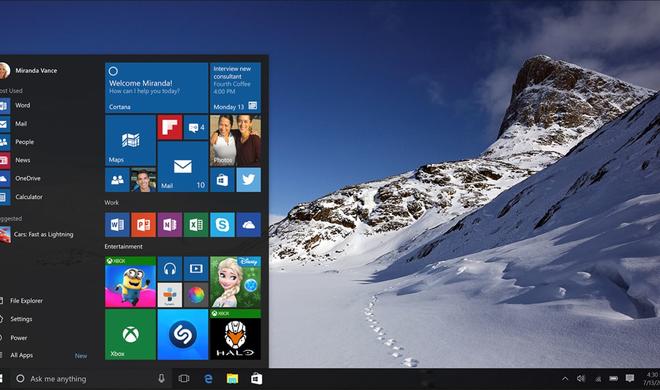The image size is (660, 390).
Task: Open the Power options
Action: 14,337
